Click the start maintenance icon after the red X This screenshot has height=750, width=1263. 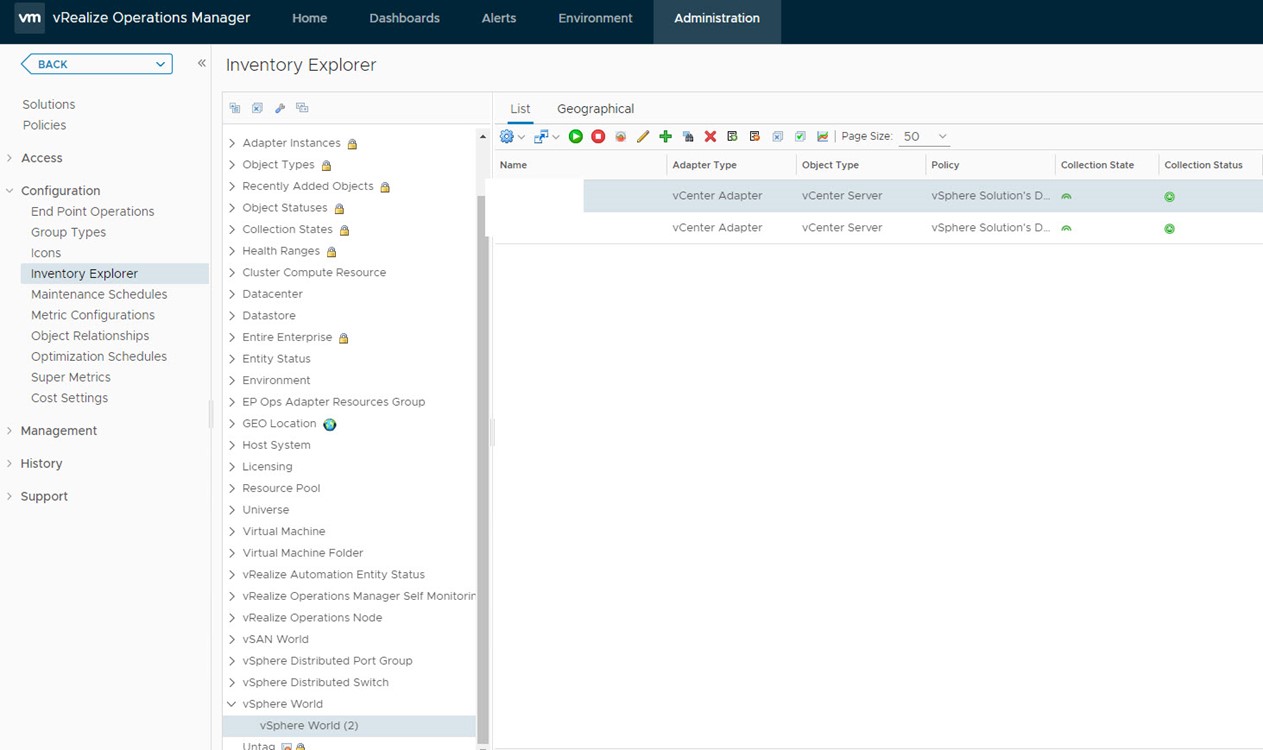[732, 137]
